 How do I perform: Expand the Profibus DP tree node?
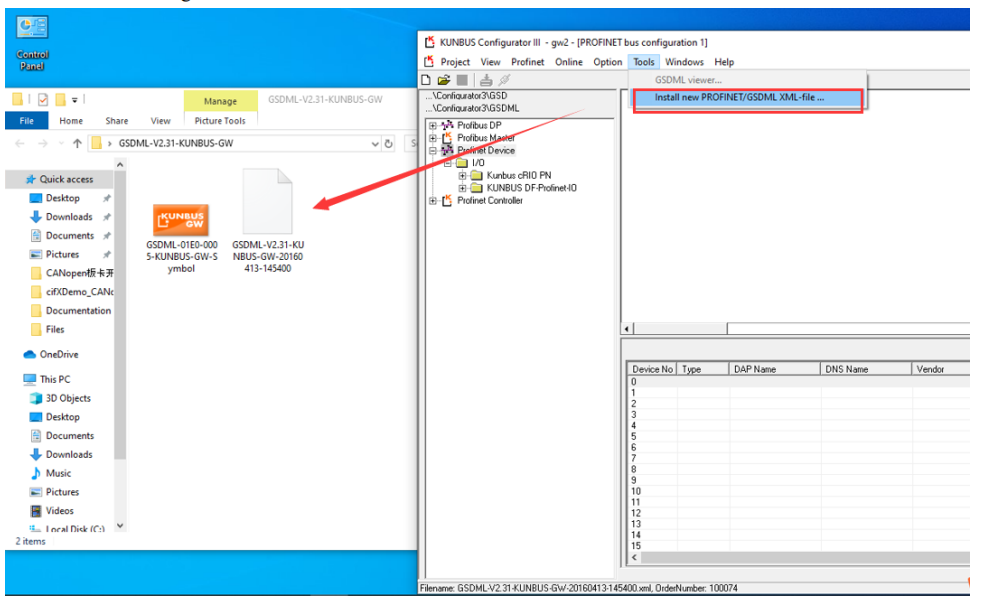click(433, 125)
